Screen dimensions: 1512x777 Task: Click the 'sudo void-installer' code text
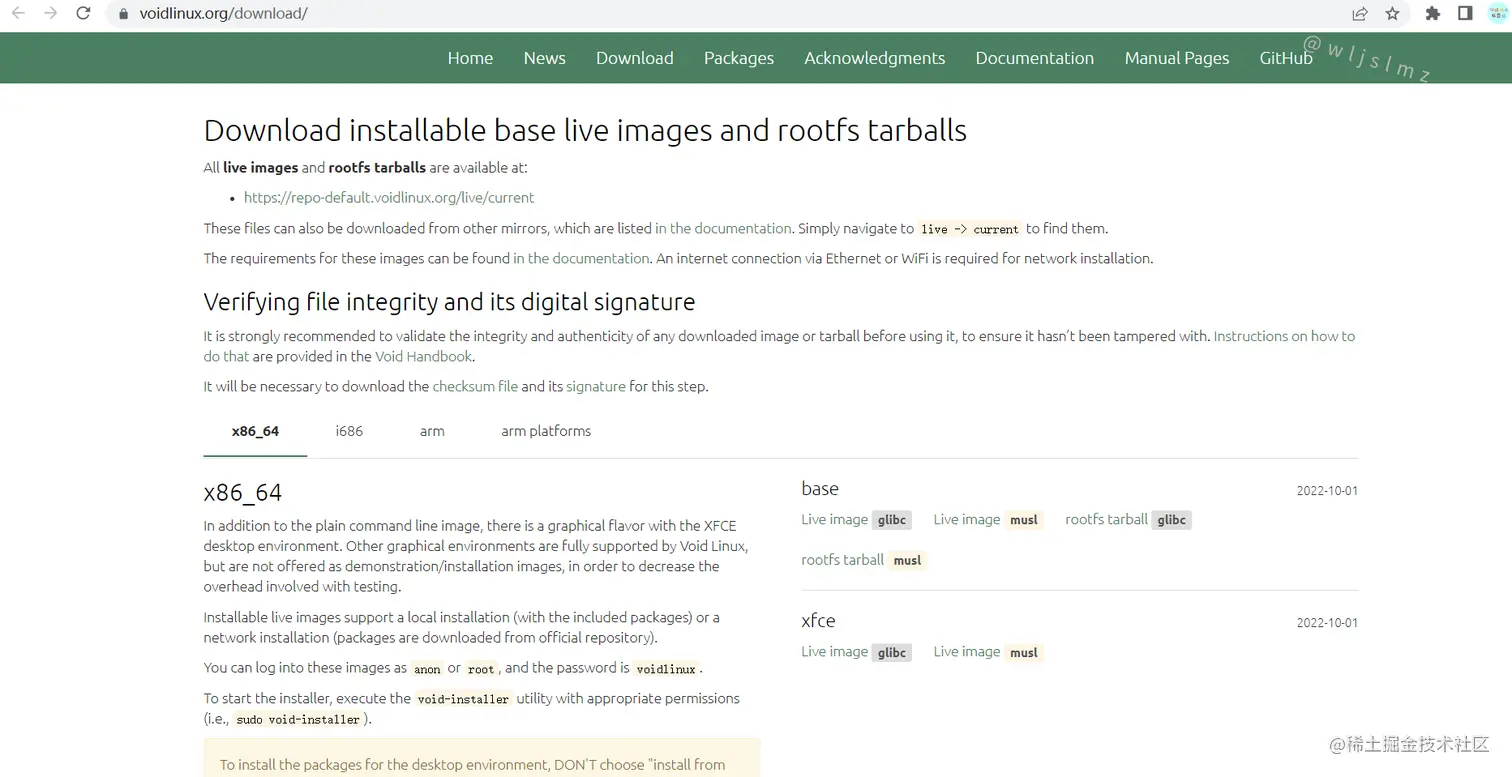[298, 720]
